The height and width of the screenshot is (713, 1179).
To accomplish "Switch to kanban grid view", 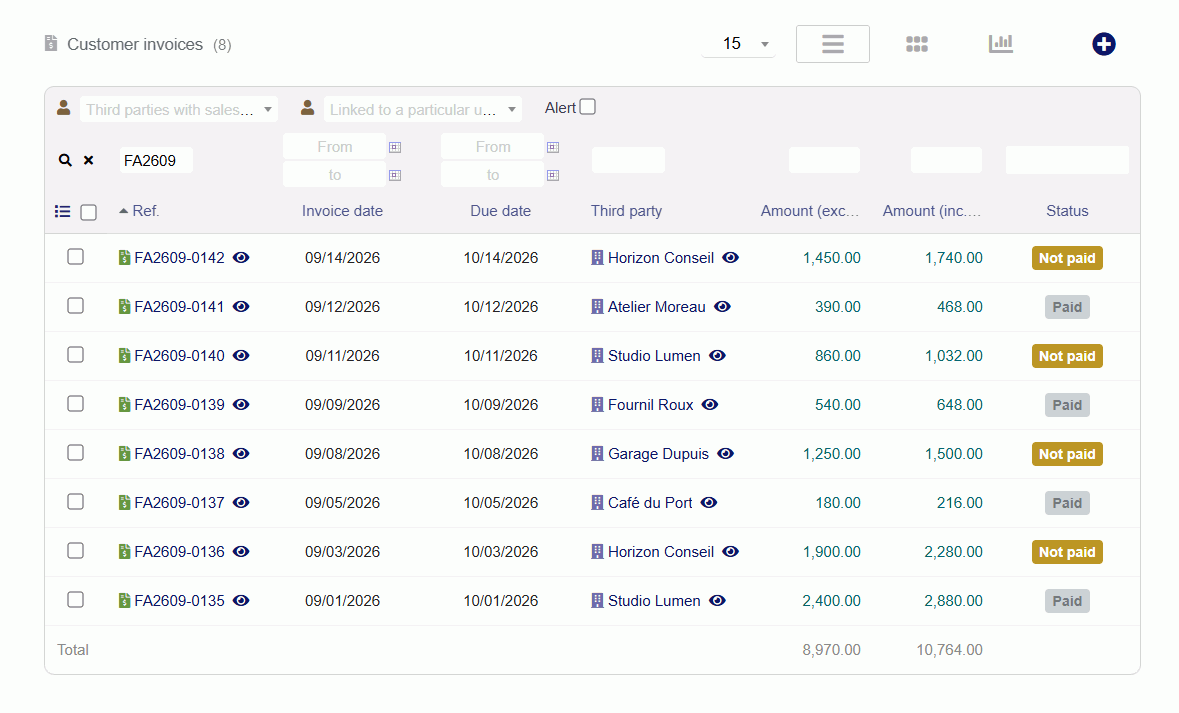I will (917, 44).
